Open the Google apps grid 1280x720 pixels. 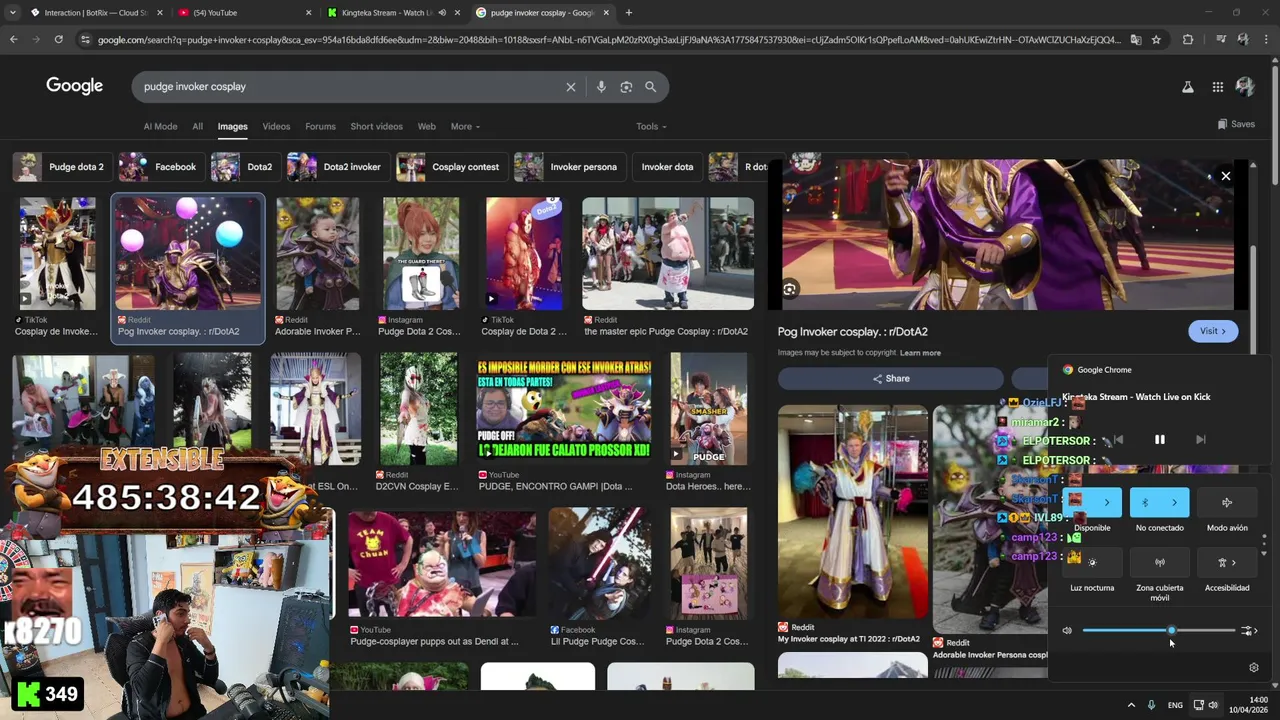[1217, 87]
